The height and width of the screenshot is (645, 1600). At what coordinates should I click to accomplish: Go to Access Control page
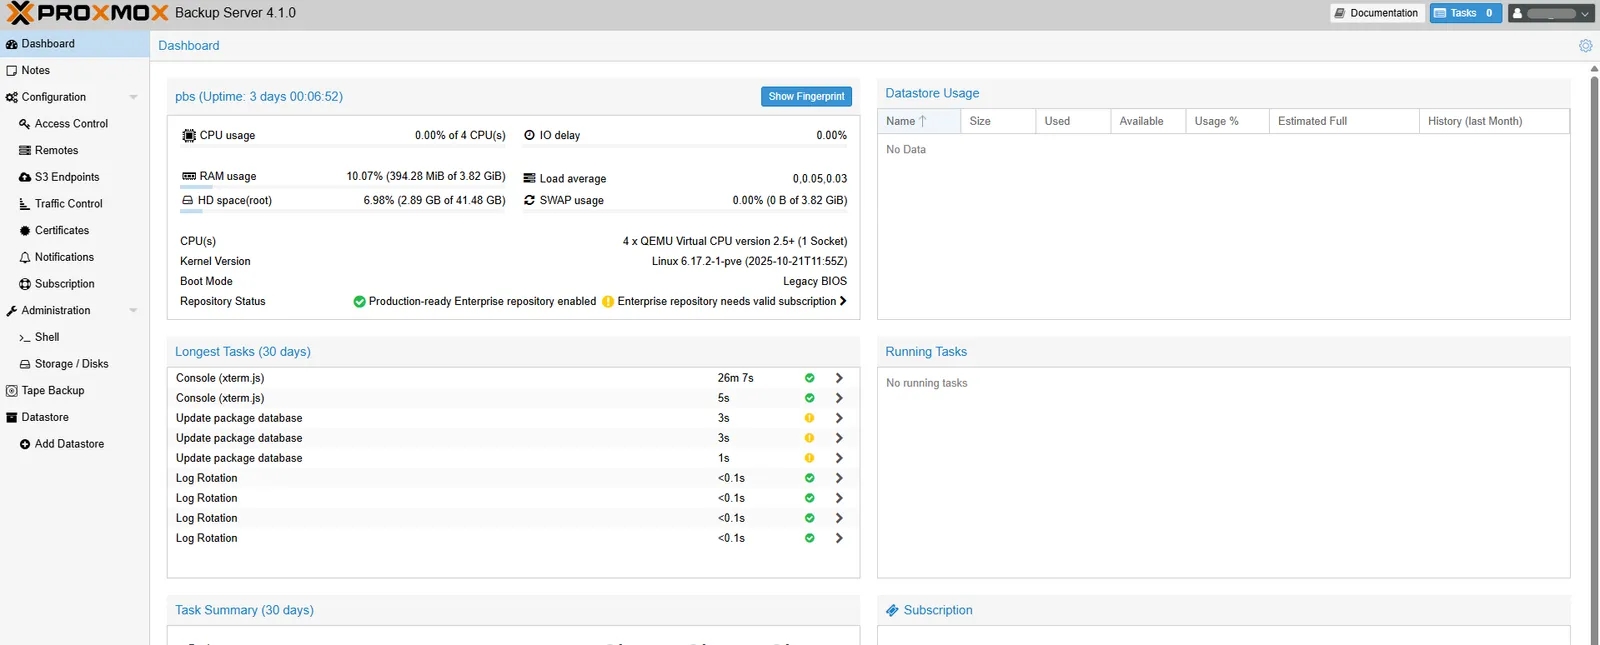(75, 124)
